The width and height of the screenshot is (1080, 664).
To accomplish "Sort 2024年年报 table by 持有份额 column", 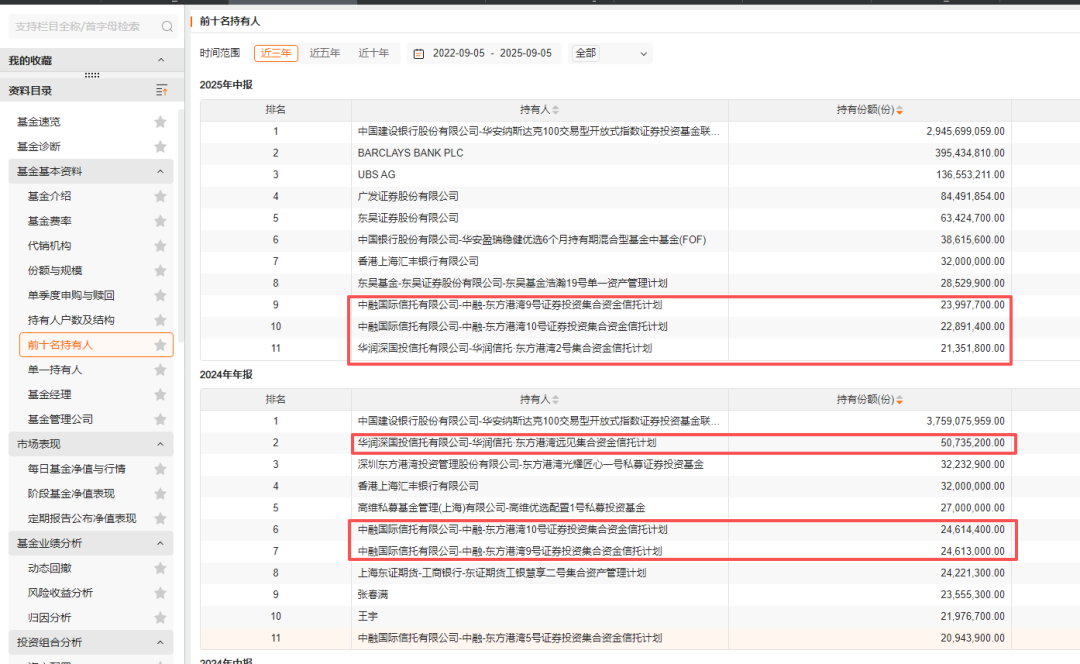I will (x=899, y=399).
